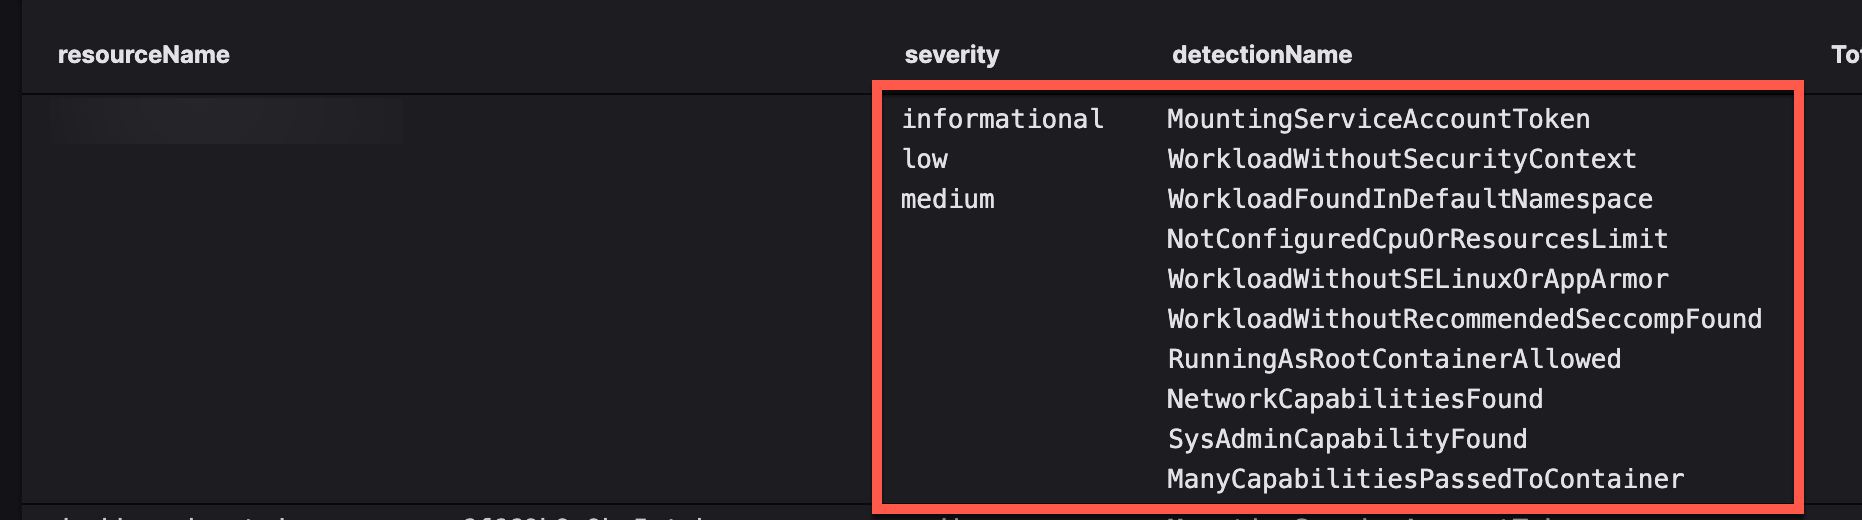Select the medium severity value
The width and height of the screenshot is (1862, 520).
click(947, 199)
